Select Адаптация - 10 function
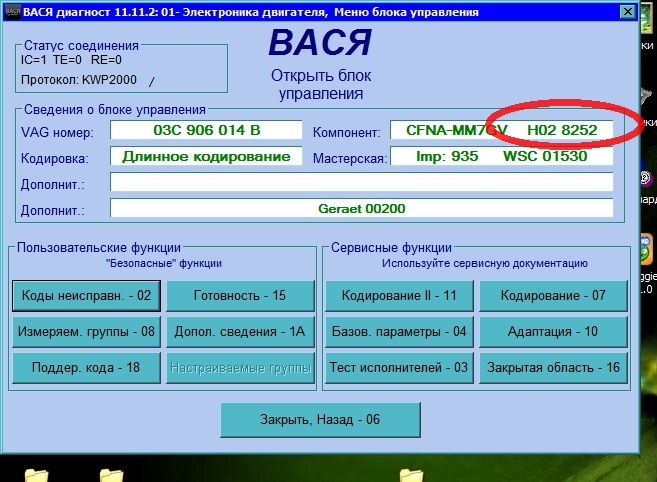 tap(553, 332)
